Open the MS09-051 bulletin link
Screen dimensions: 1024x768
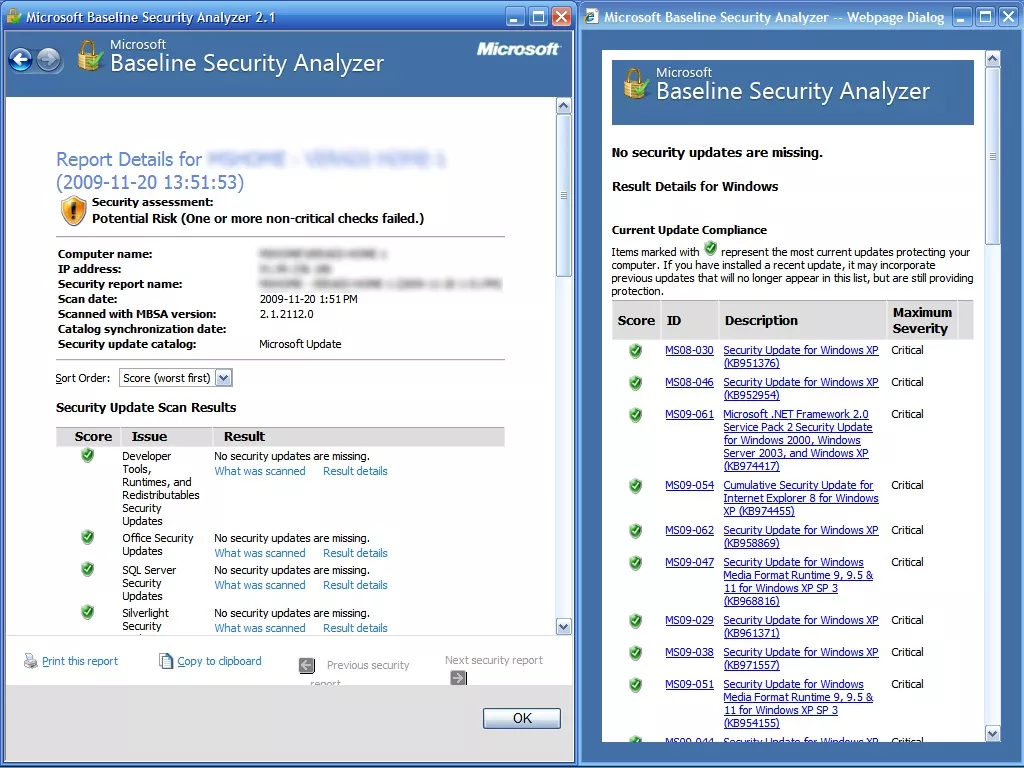(x=689, y=684)
